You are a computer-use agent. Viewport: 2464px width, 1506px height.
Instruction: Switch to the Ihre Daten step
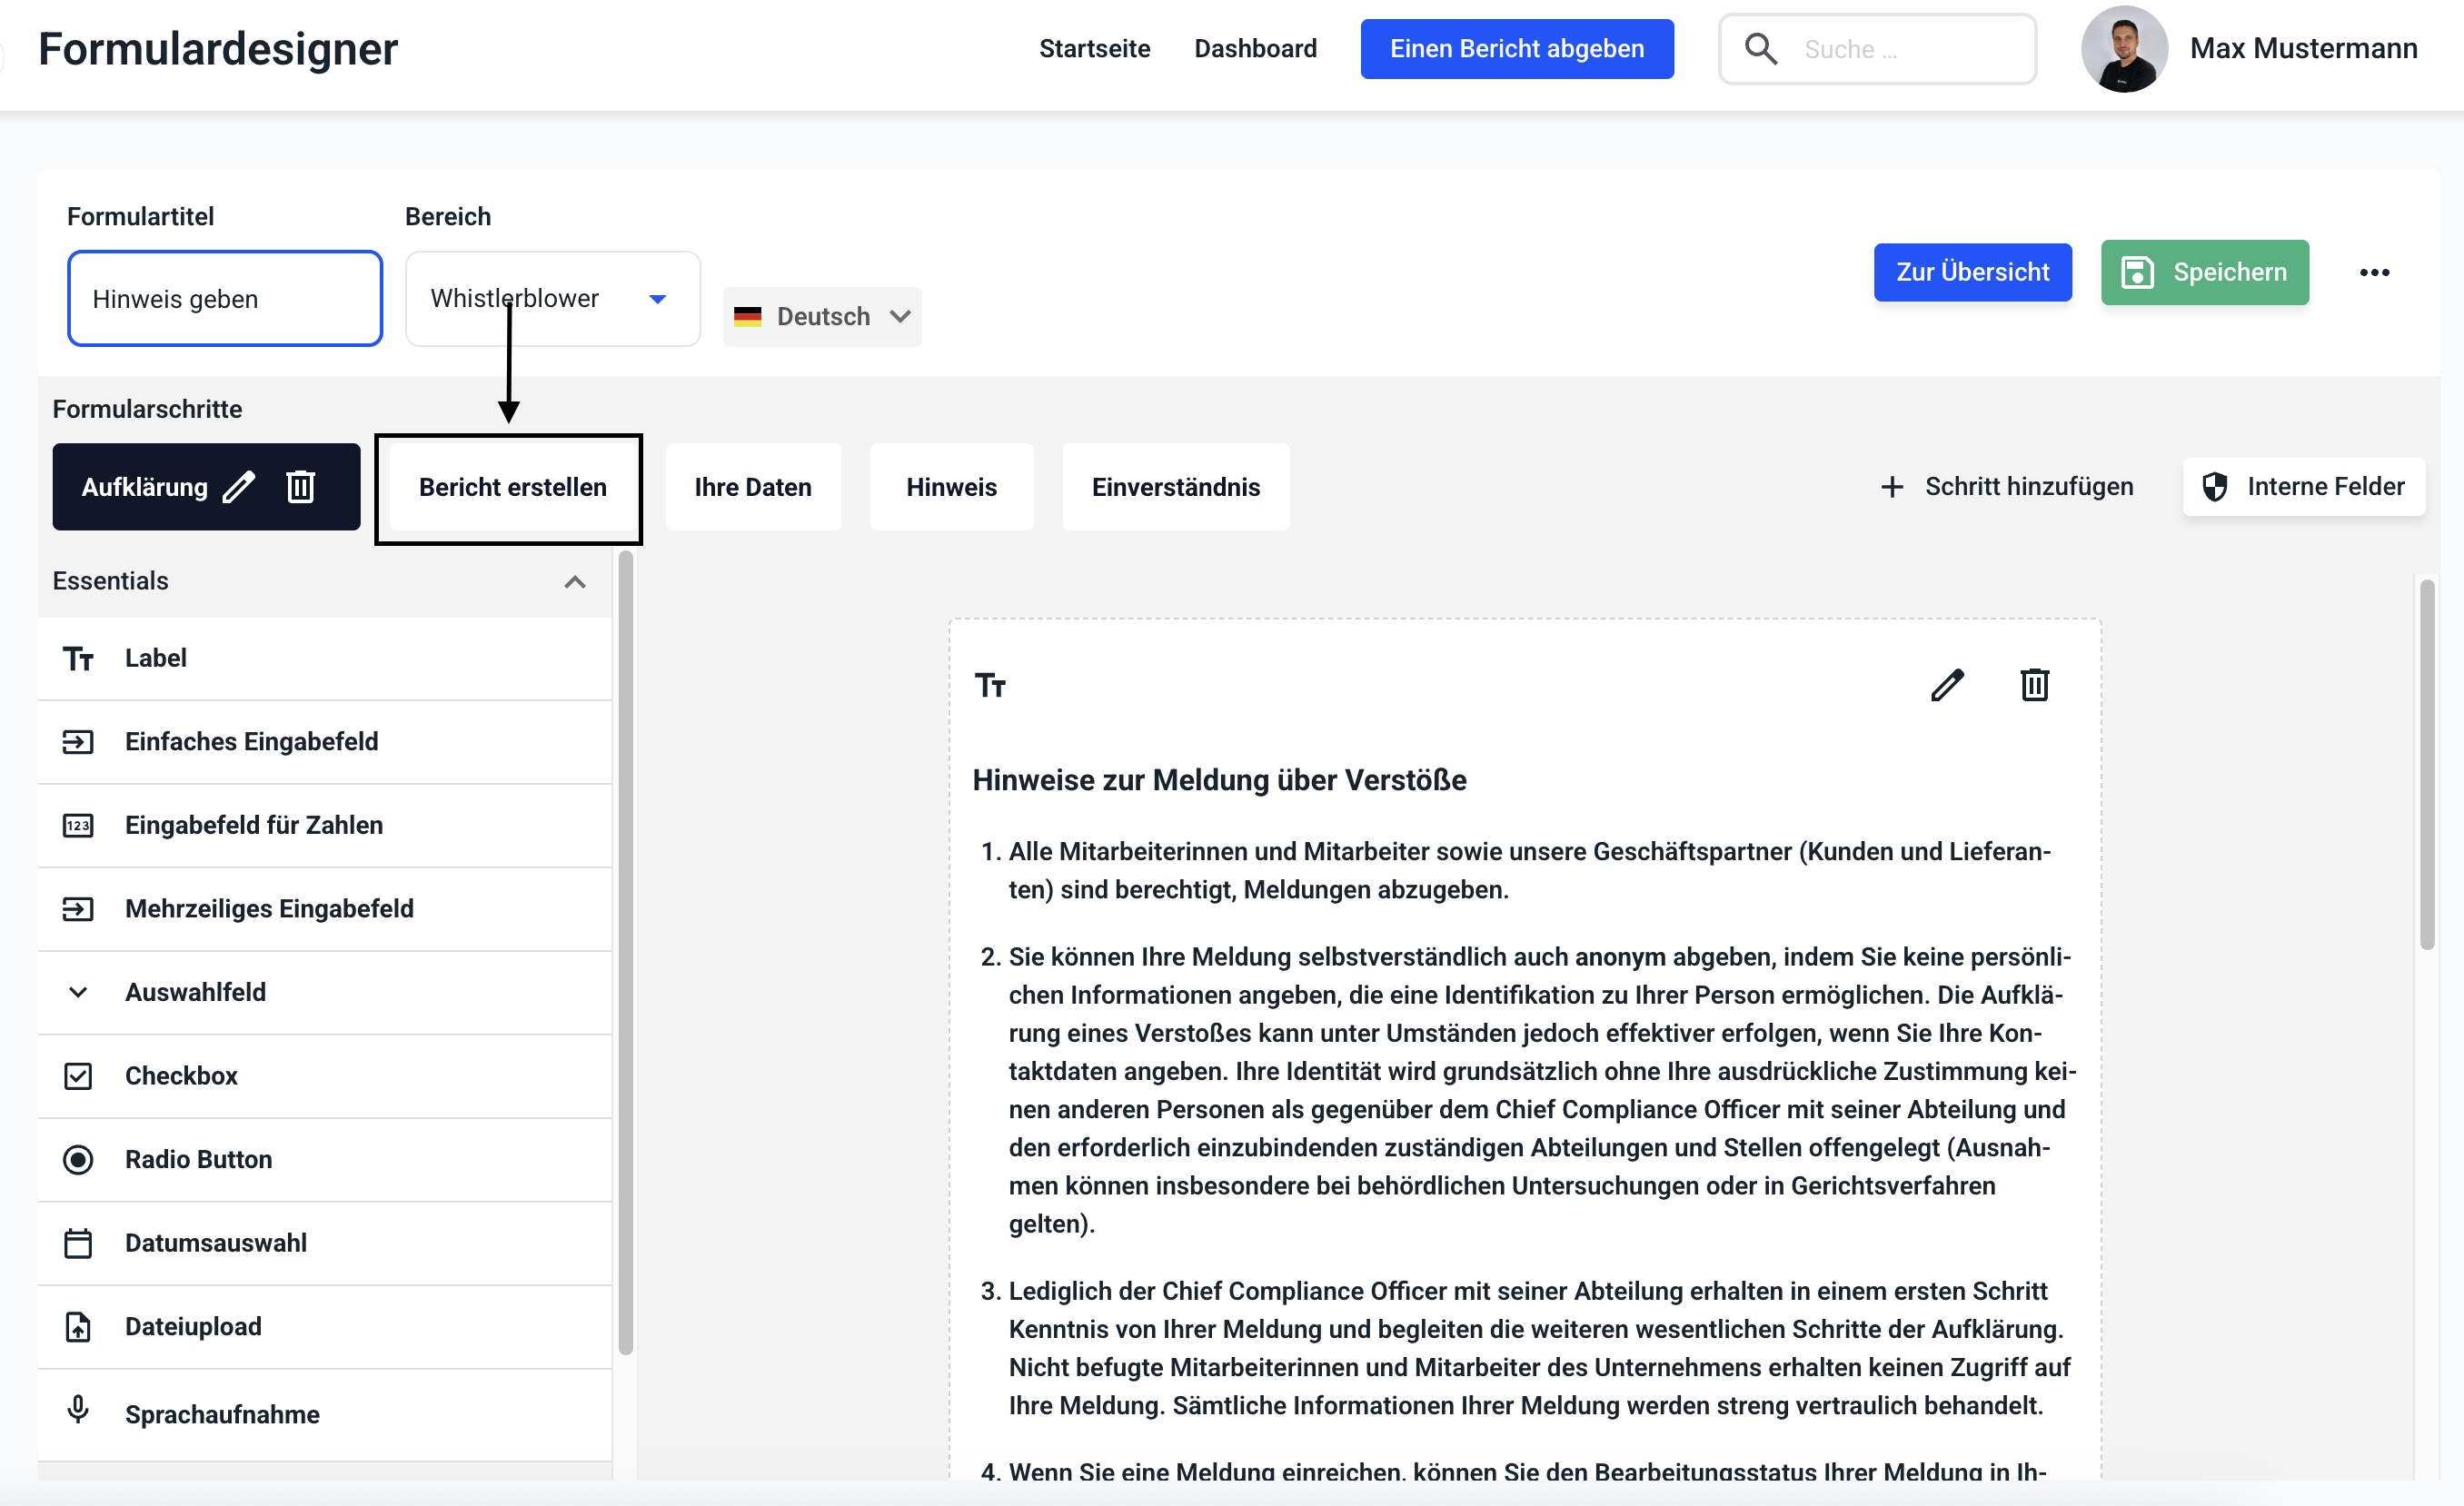pyautogui.click(x=752, y=487)
